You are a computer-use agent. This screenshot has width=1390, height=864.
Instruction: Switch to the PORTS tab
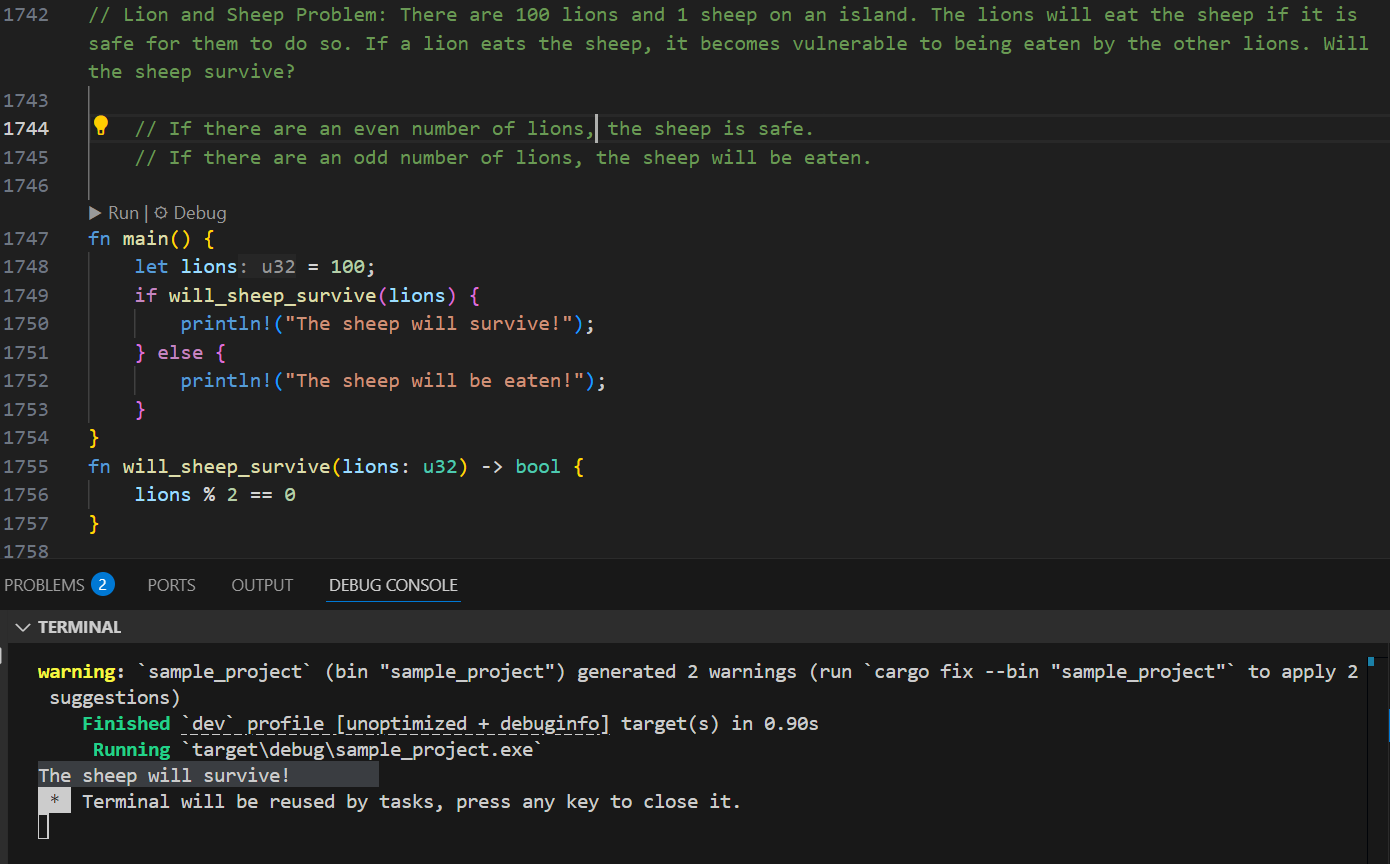pos(171,585)
